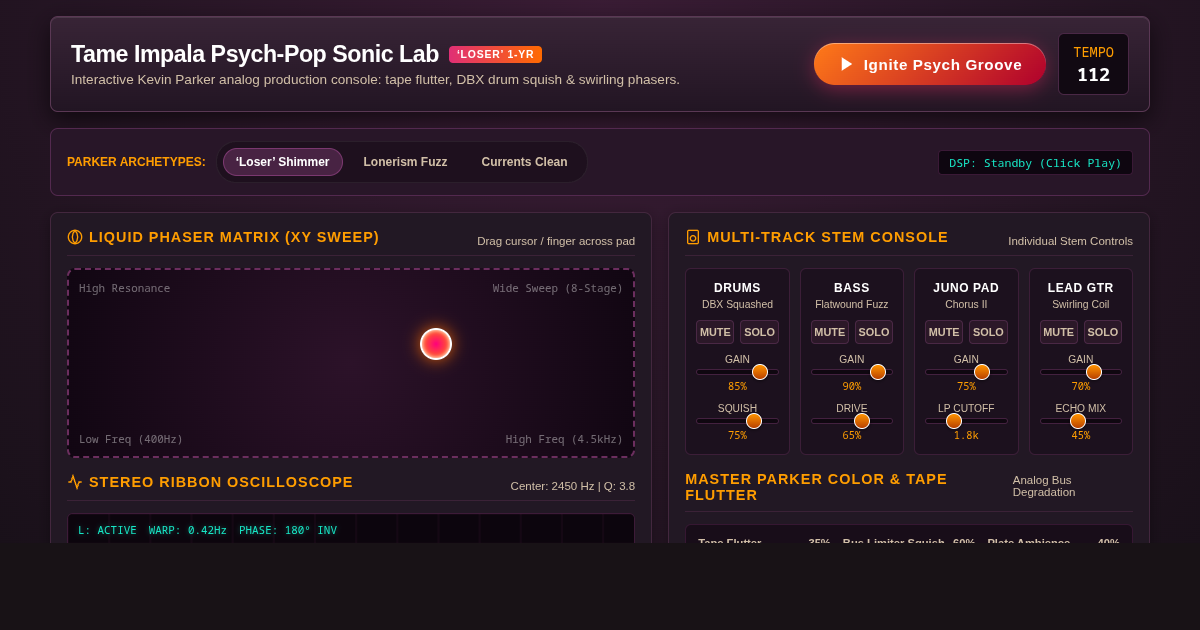The image size is (1200, 630).
Task: Click the Lead Gtr echo mix slider
Action: point(1081,421)
